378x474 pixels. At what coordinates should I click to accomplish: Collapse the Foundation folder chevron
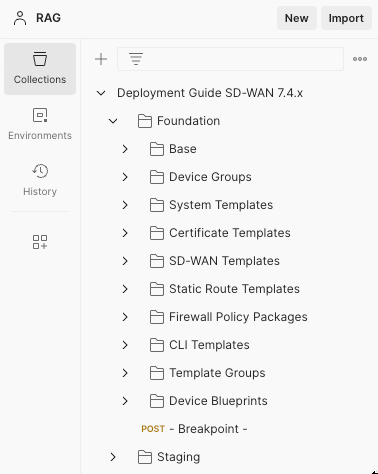coord(113,121)
